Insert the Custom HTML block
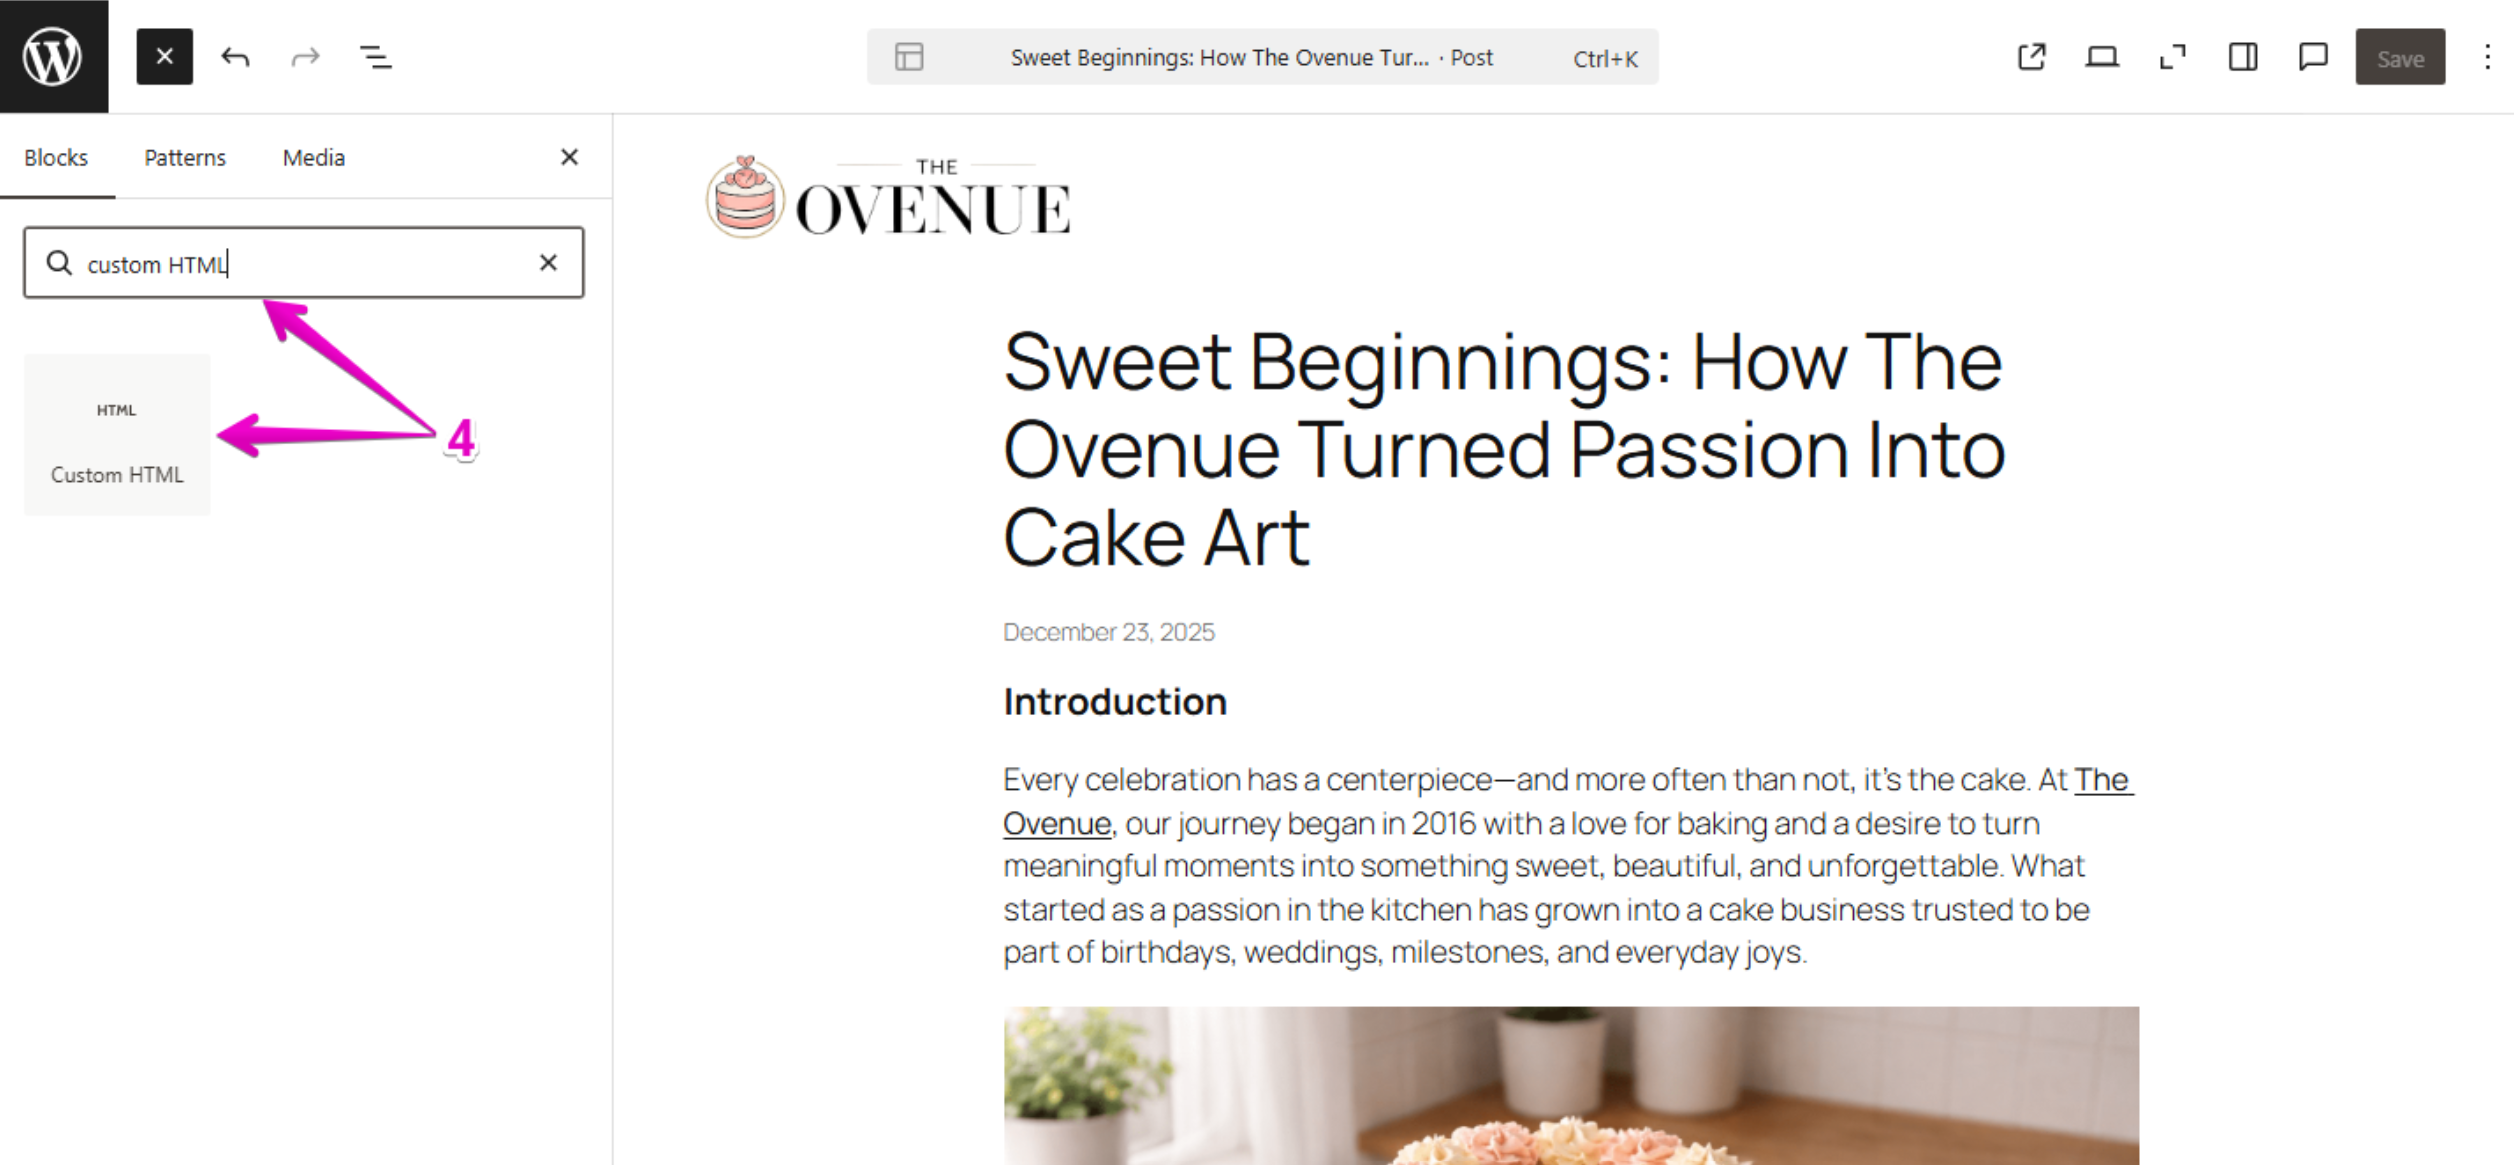The width and height of the screenshot is (2514, 1165). coord(117,435)
